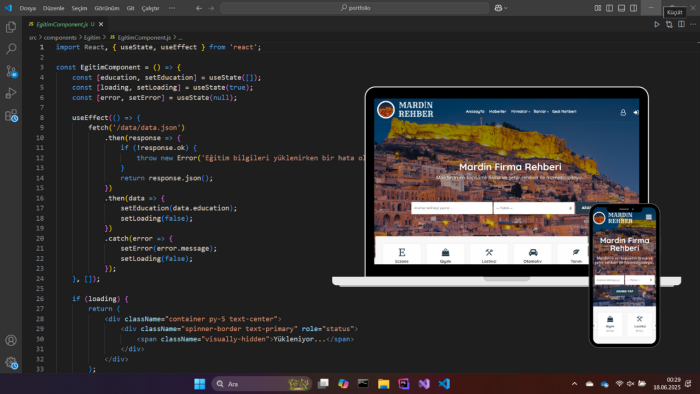Click the muted volume tray icon

(630, 384)
